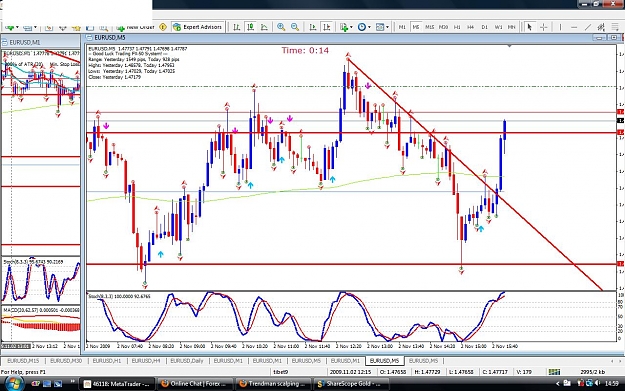Screen dimensions: 625x391
Task: Open the EURUSD,M30 chart tab
Action: click(x=66, y=361)
